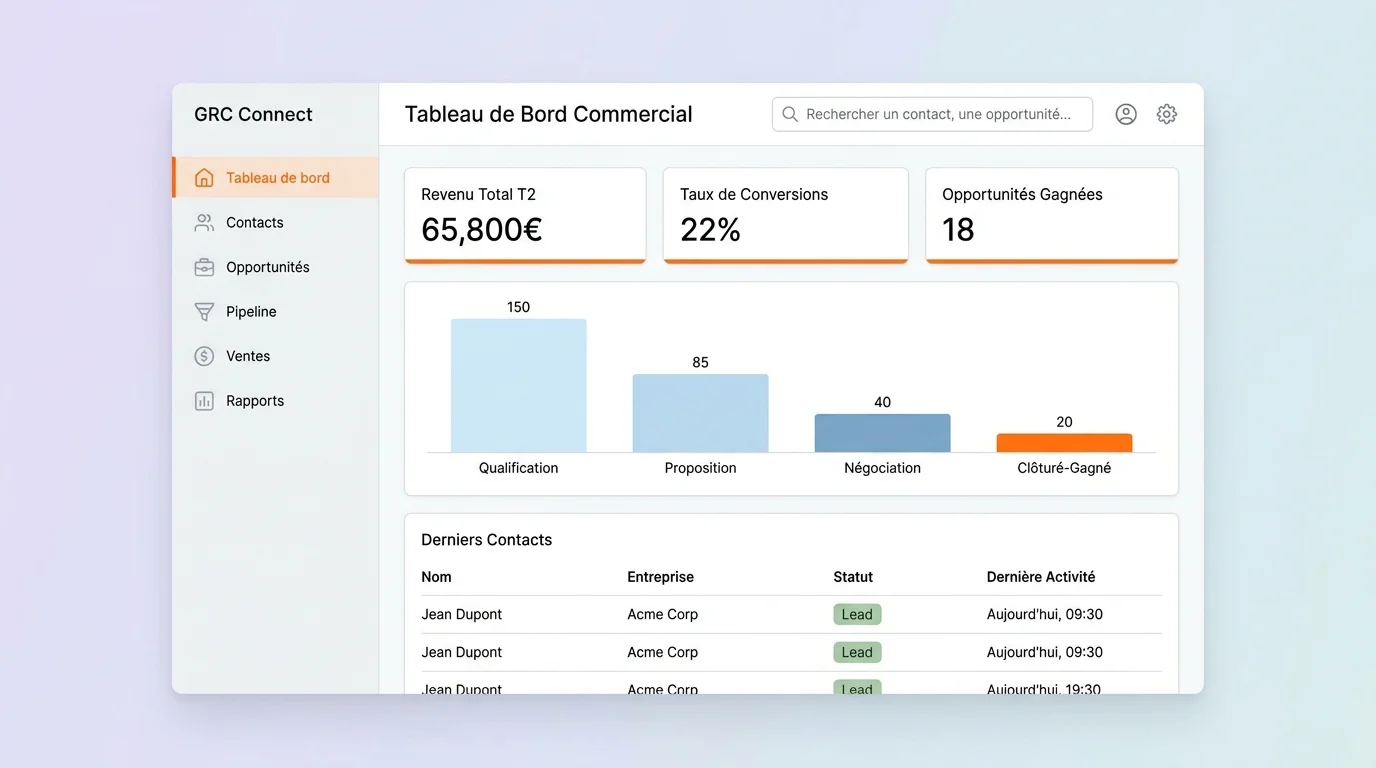Click the Lead badge on second row
This screenshot has width=1376, height=768.
857,652
